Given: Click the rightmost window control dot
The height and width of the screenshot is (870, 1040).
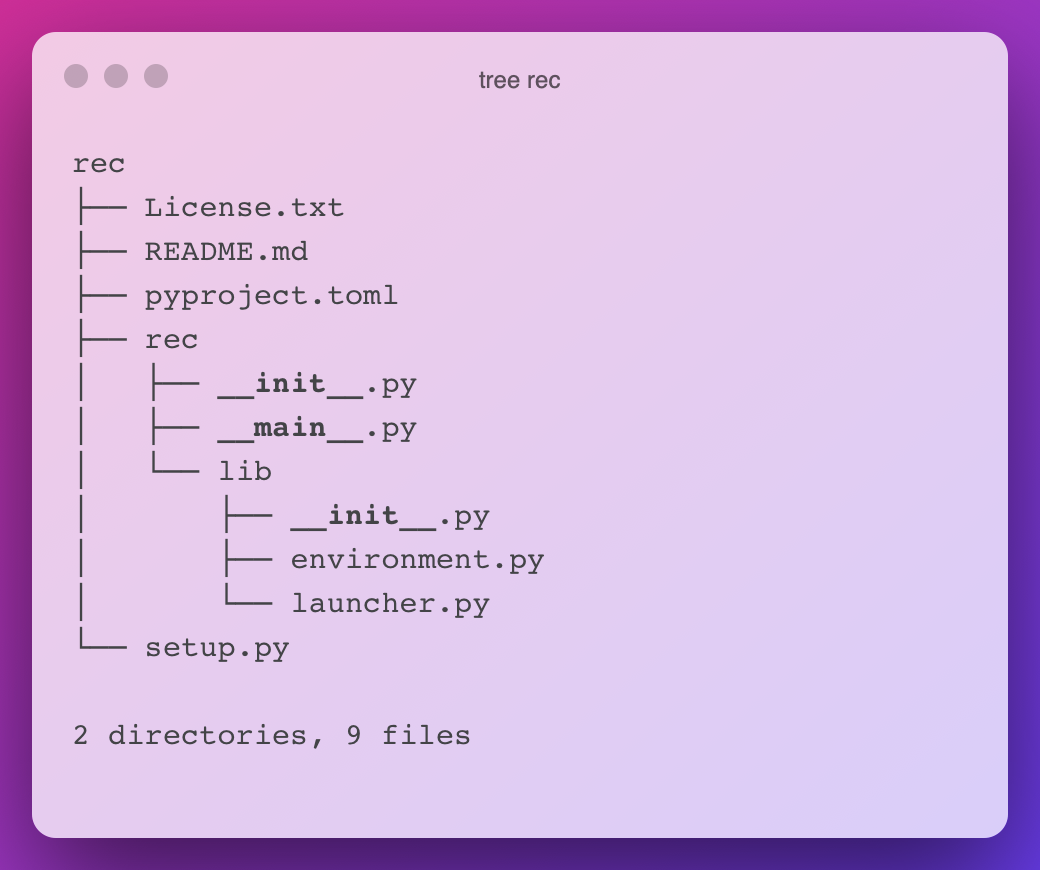Looking at the screenshot, I should (x=156, y=76).
